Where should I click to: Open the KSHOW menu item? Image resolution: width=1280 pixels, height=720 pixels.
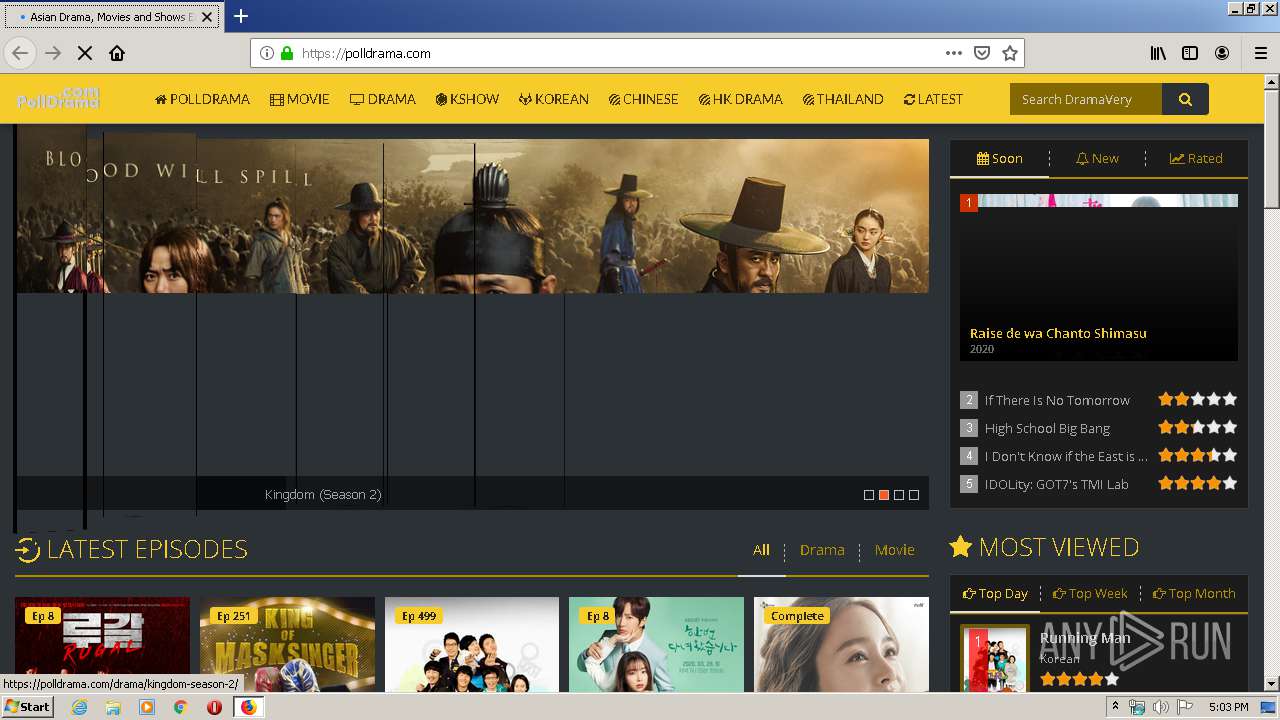[467, 99]
